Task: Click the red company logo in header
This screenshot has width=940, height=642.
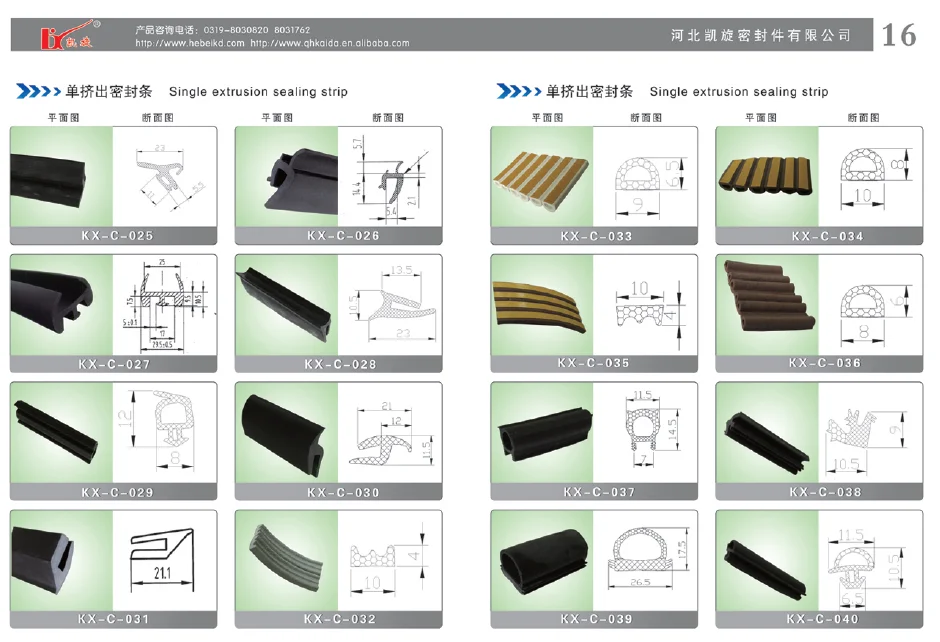Action: (x=70, y=35)
